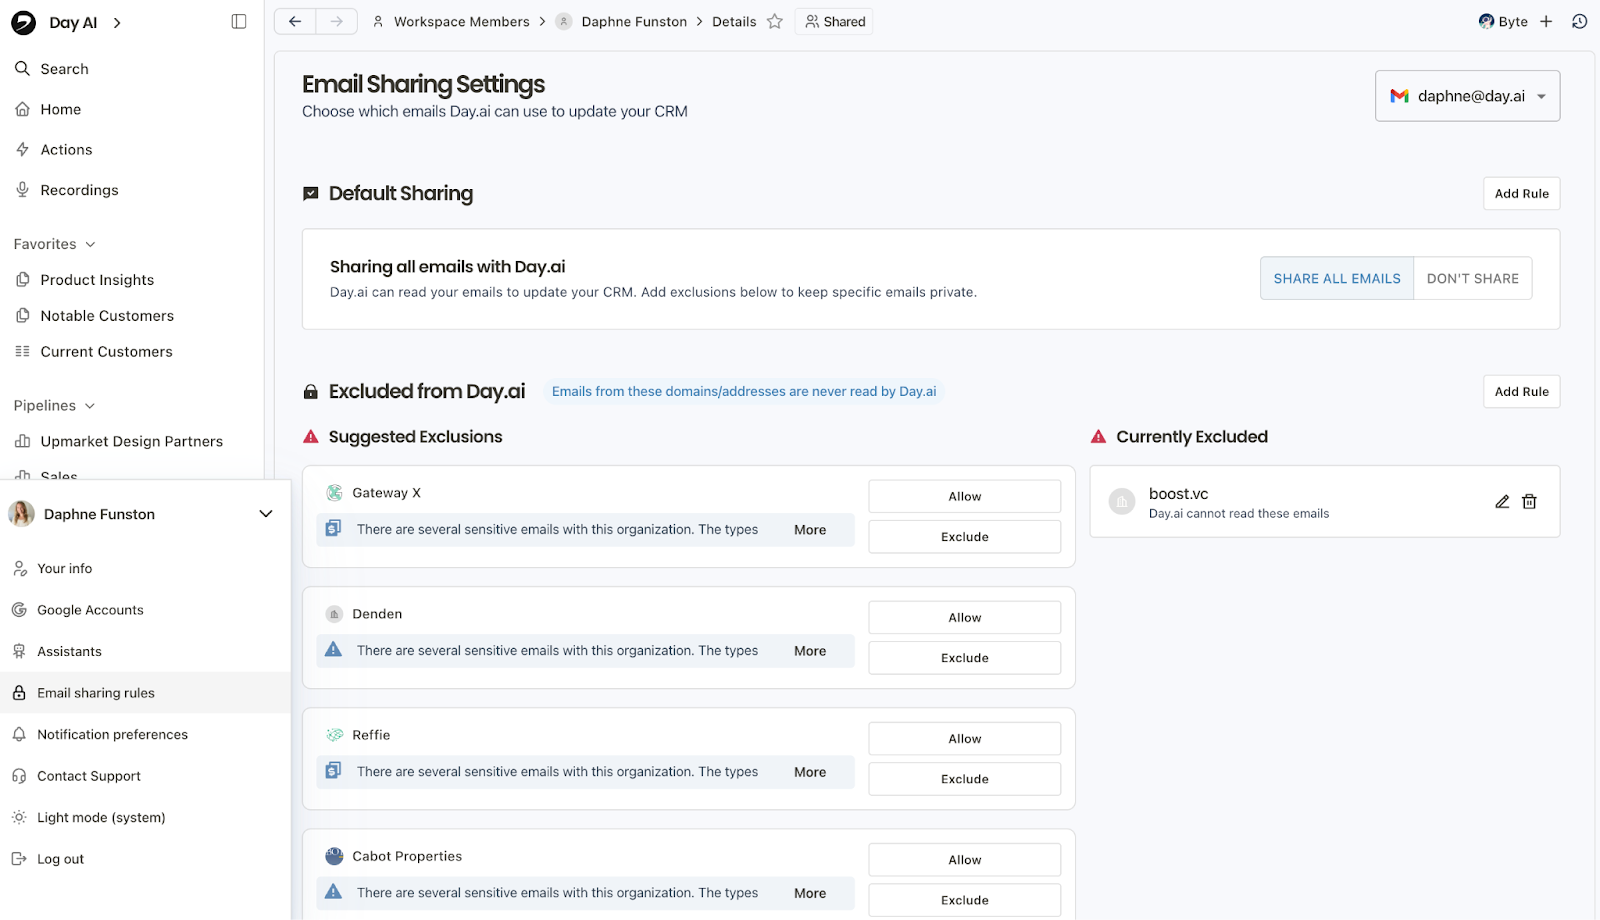Click the Gateway X organization logo

[335, 492]
